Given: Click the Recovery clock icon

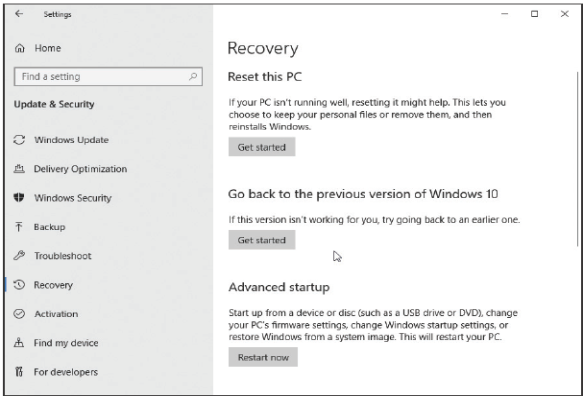Looking at the screenshot, I should pos(19,285).
